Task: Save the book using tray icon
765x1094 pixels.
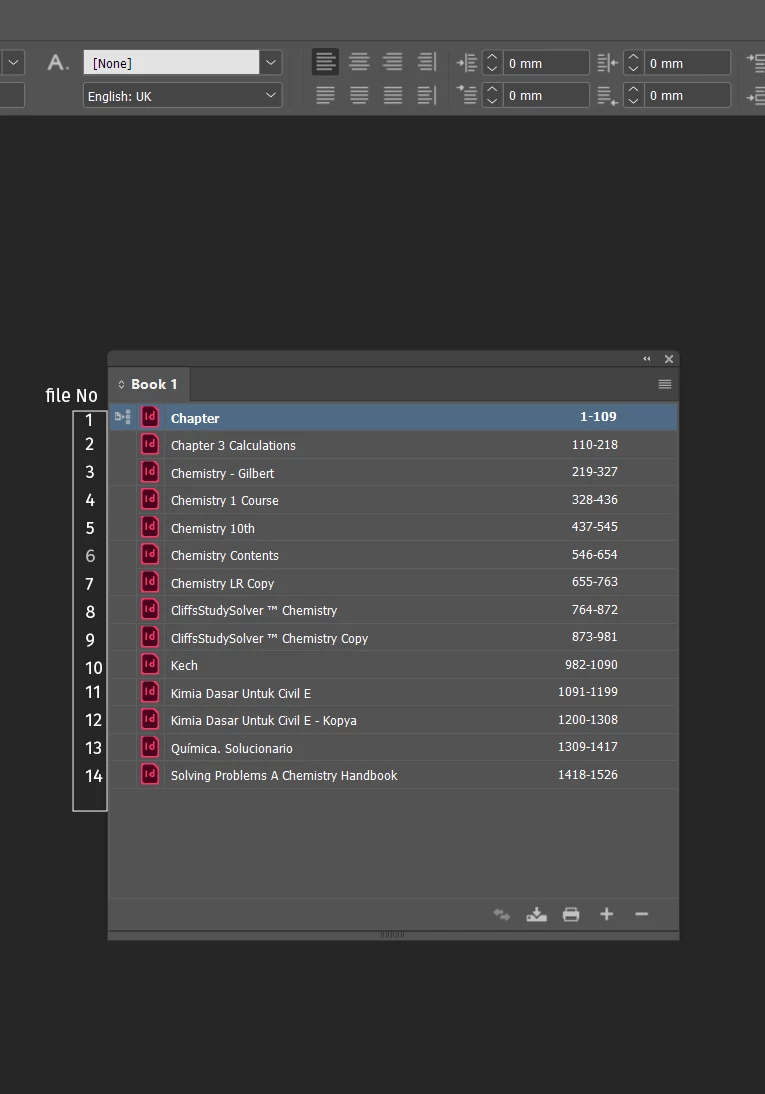Action: pyautogui.click(x=536, y=915)
